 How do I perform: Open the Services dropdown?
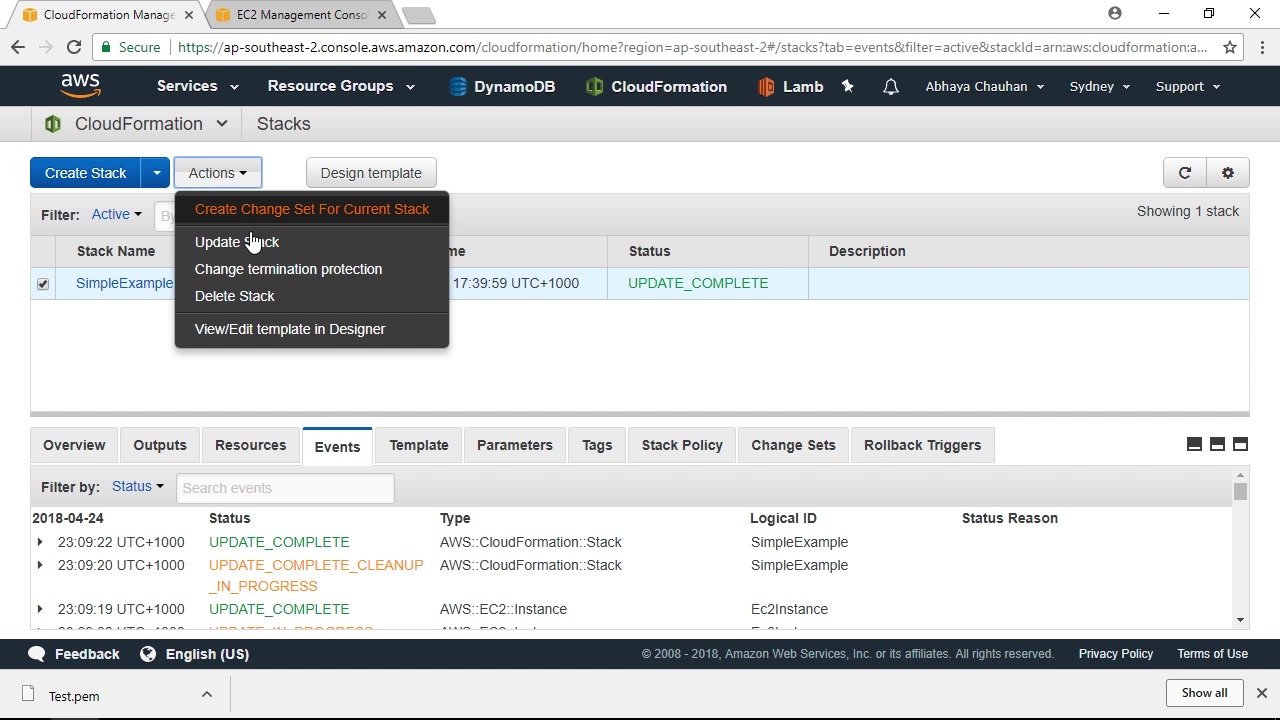[x=197, y=87]
